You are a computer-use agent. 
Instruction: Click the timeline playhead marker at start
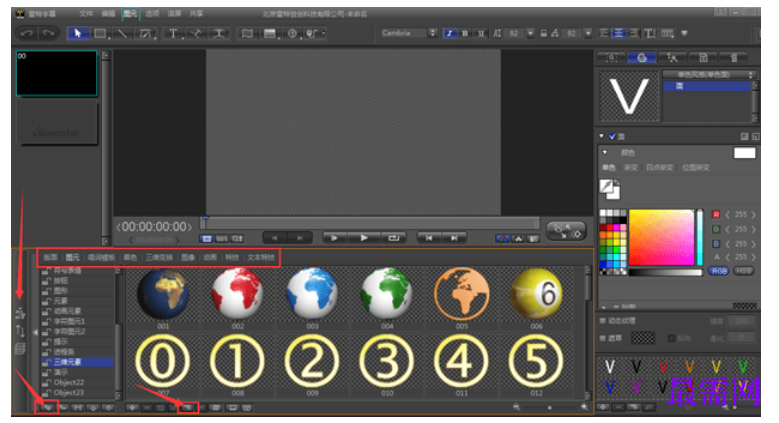point(205,219)
